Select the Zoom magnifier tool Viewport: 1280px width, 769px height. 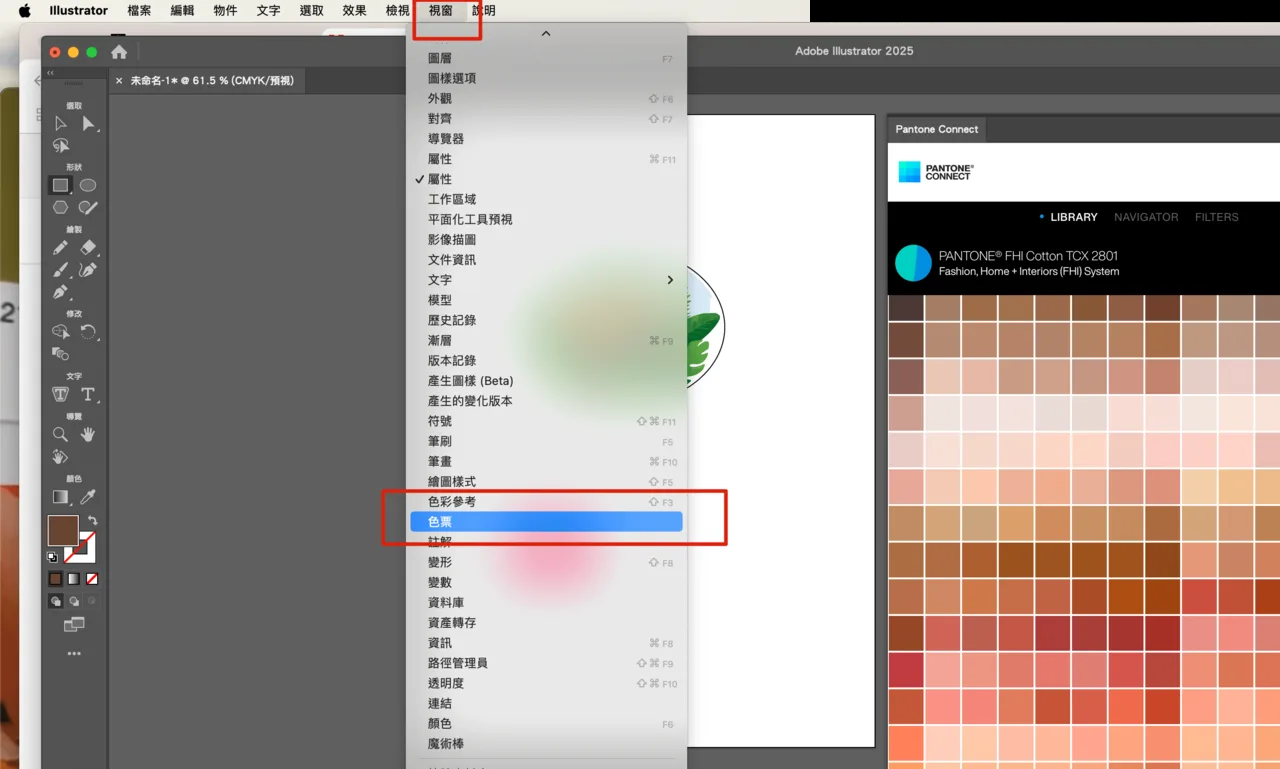(x=61, y=434)
